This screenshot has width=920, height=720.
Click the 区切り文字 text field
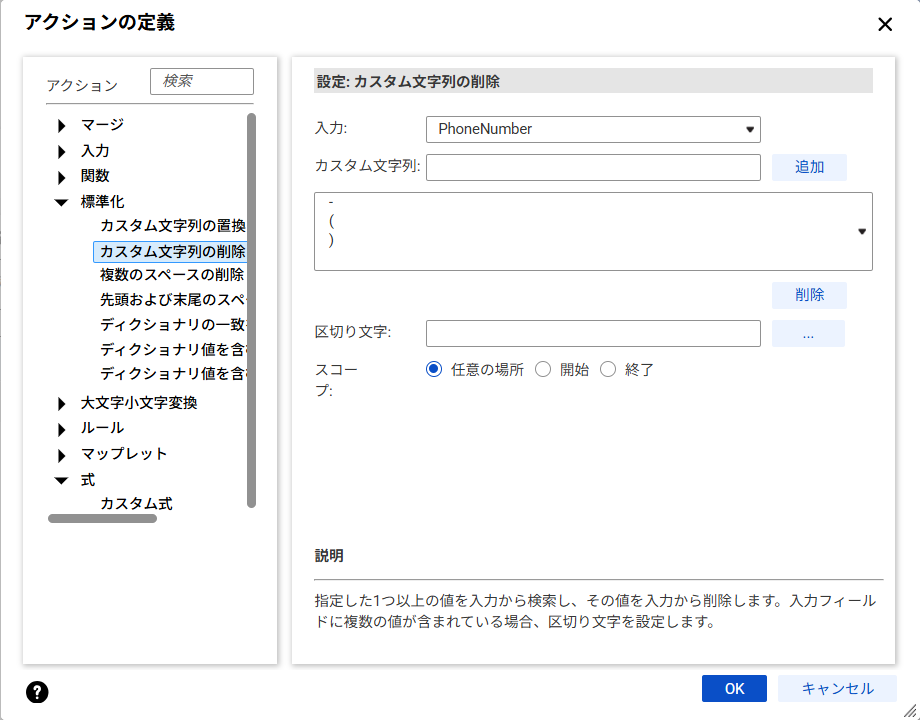593,333
